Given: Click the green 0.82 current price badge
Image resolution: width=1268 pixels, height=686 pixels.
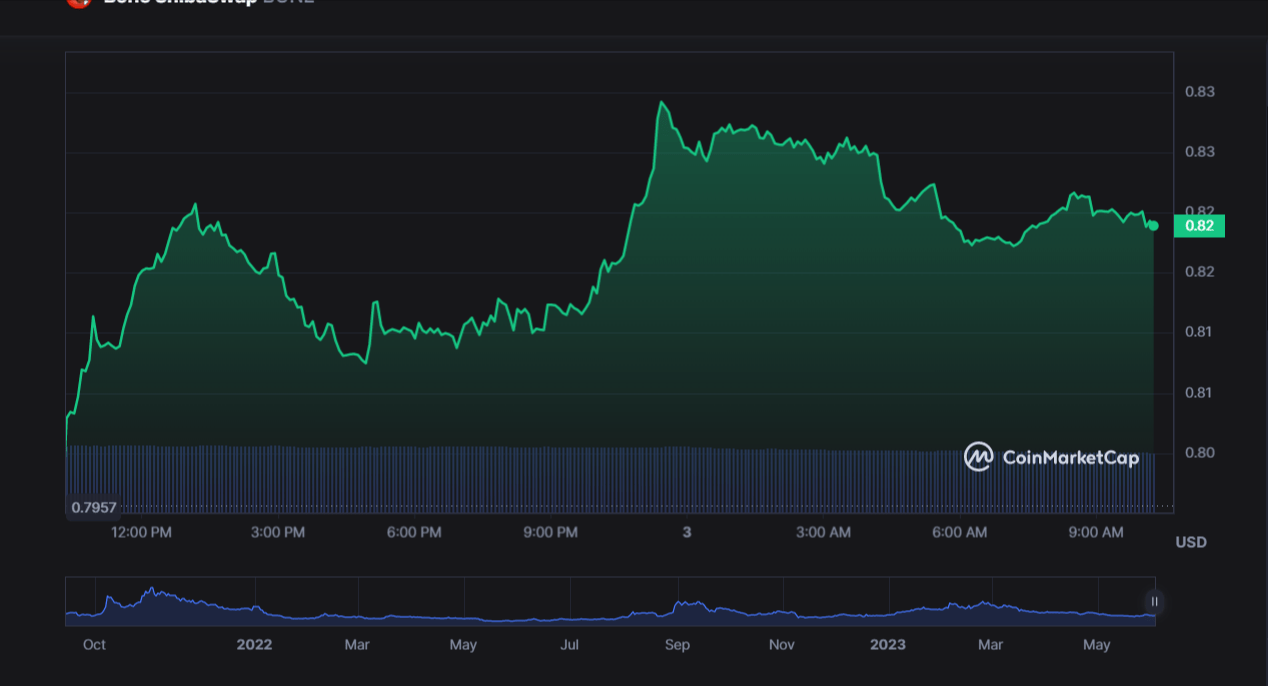Looking at the screenshot, I should [1199, 226].
